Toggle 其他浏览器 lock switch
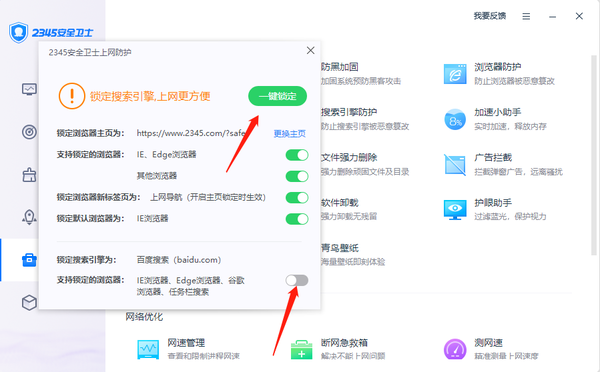600x372 pixels. [x=297, y=176]
